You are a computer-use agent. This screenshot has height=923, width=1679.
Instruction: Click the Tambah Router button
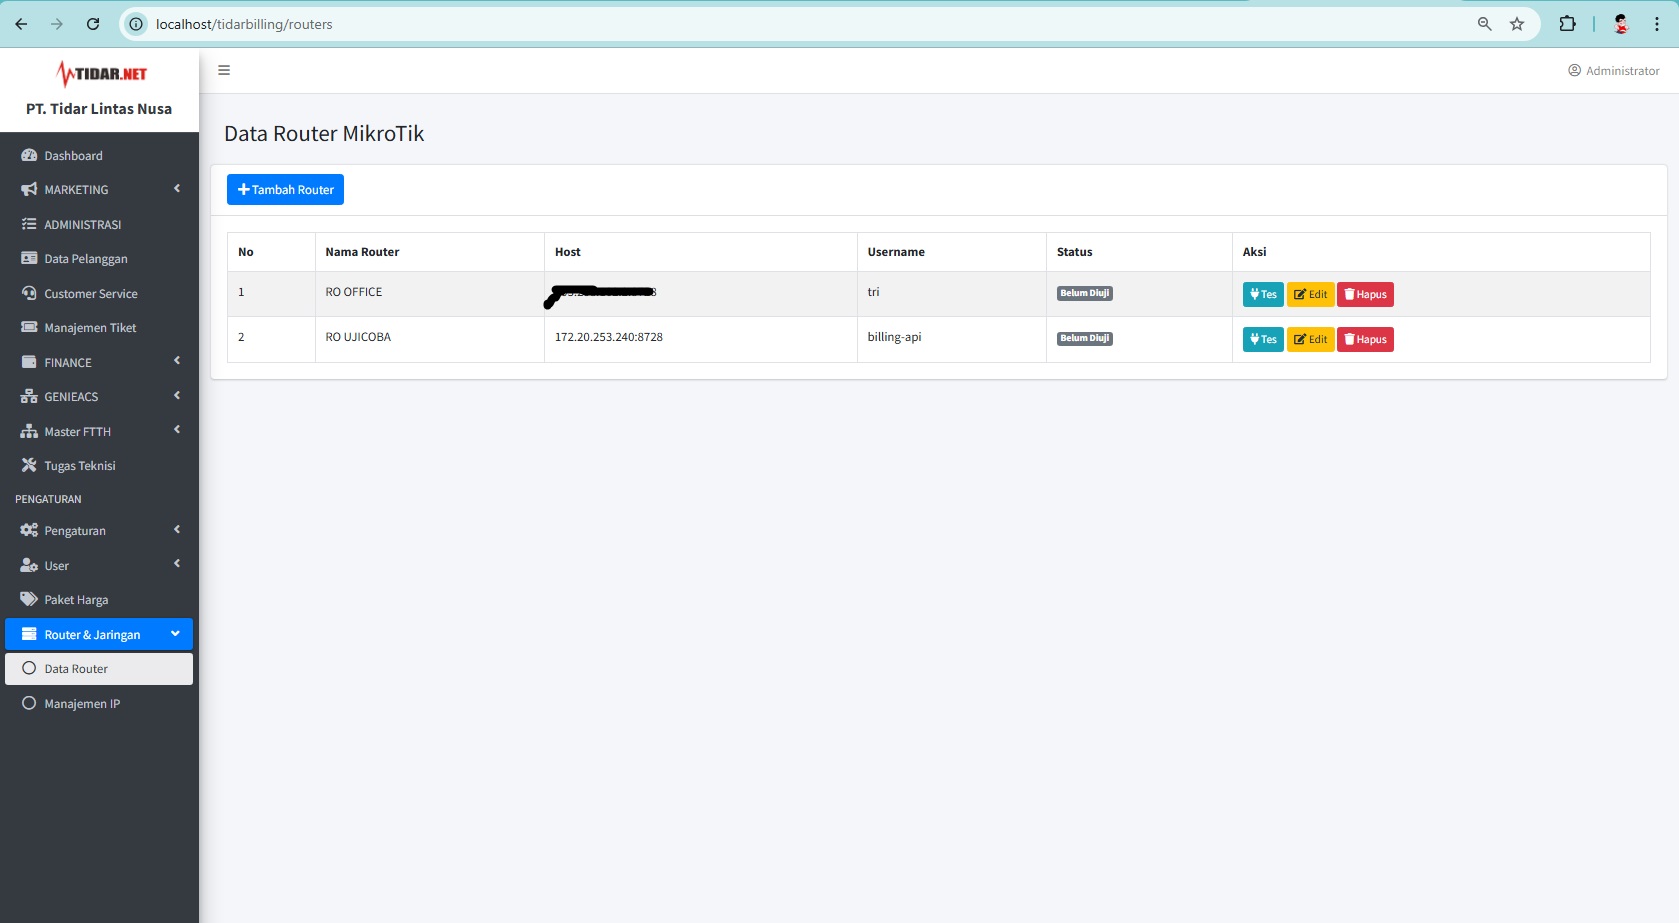[x=285, y=190]
